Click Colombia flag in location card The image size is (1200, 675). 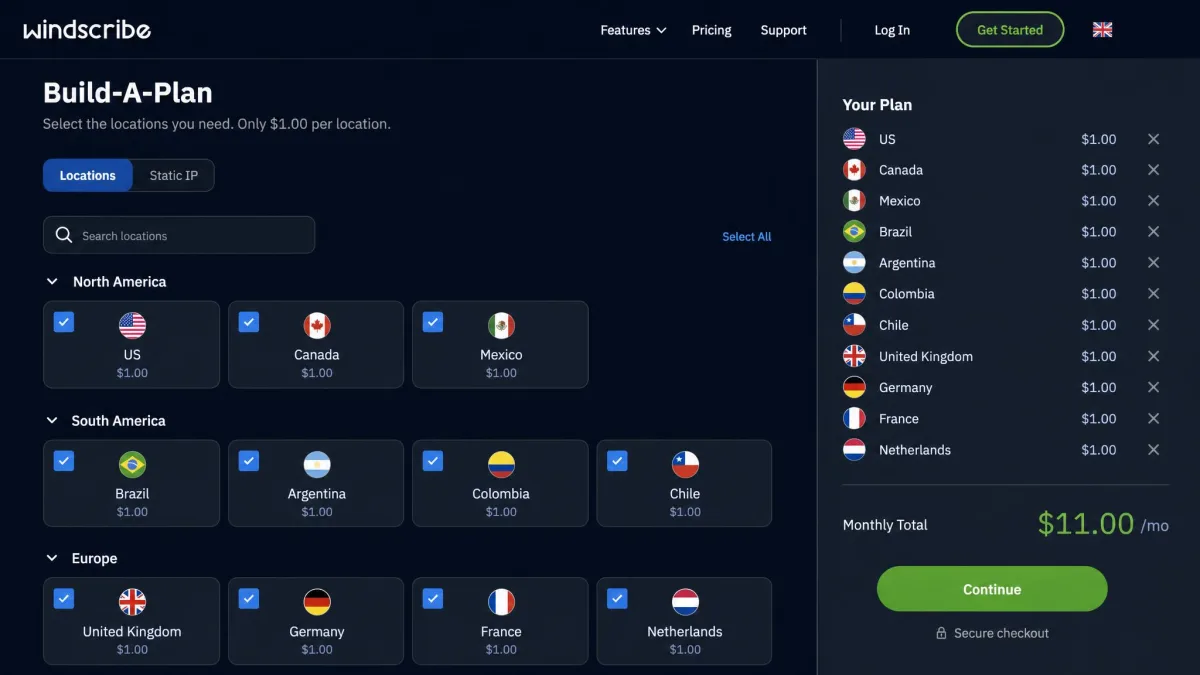(x=501, y=465)
